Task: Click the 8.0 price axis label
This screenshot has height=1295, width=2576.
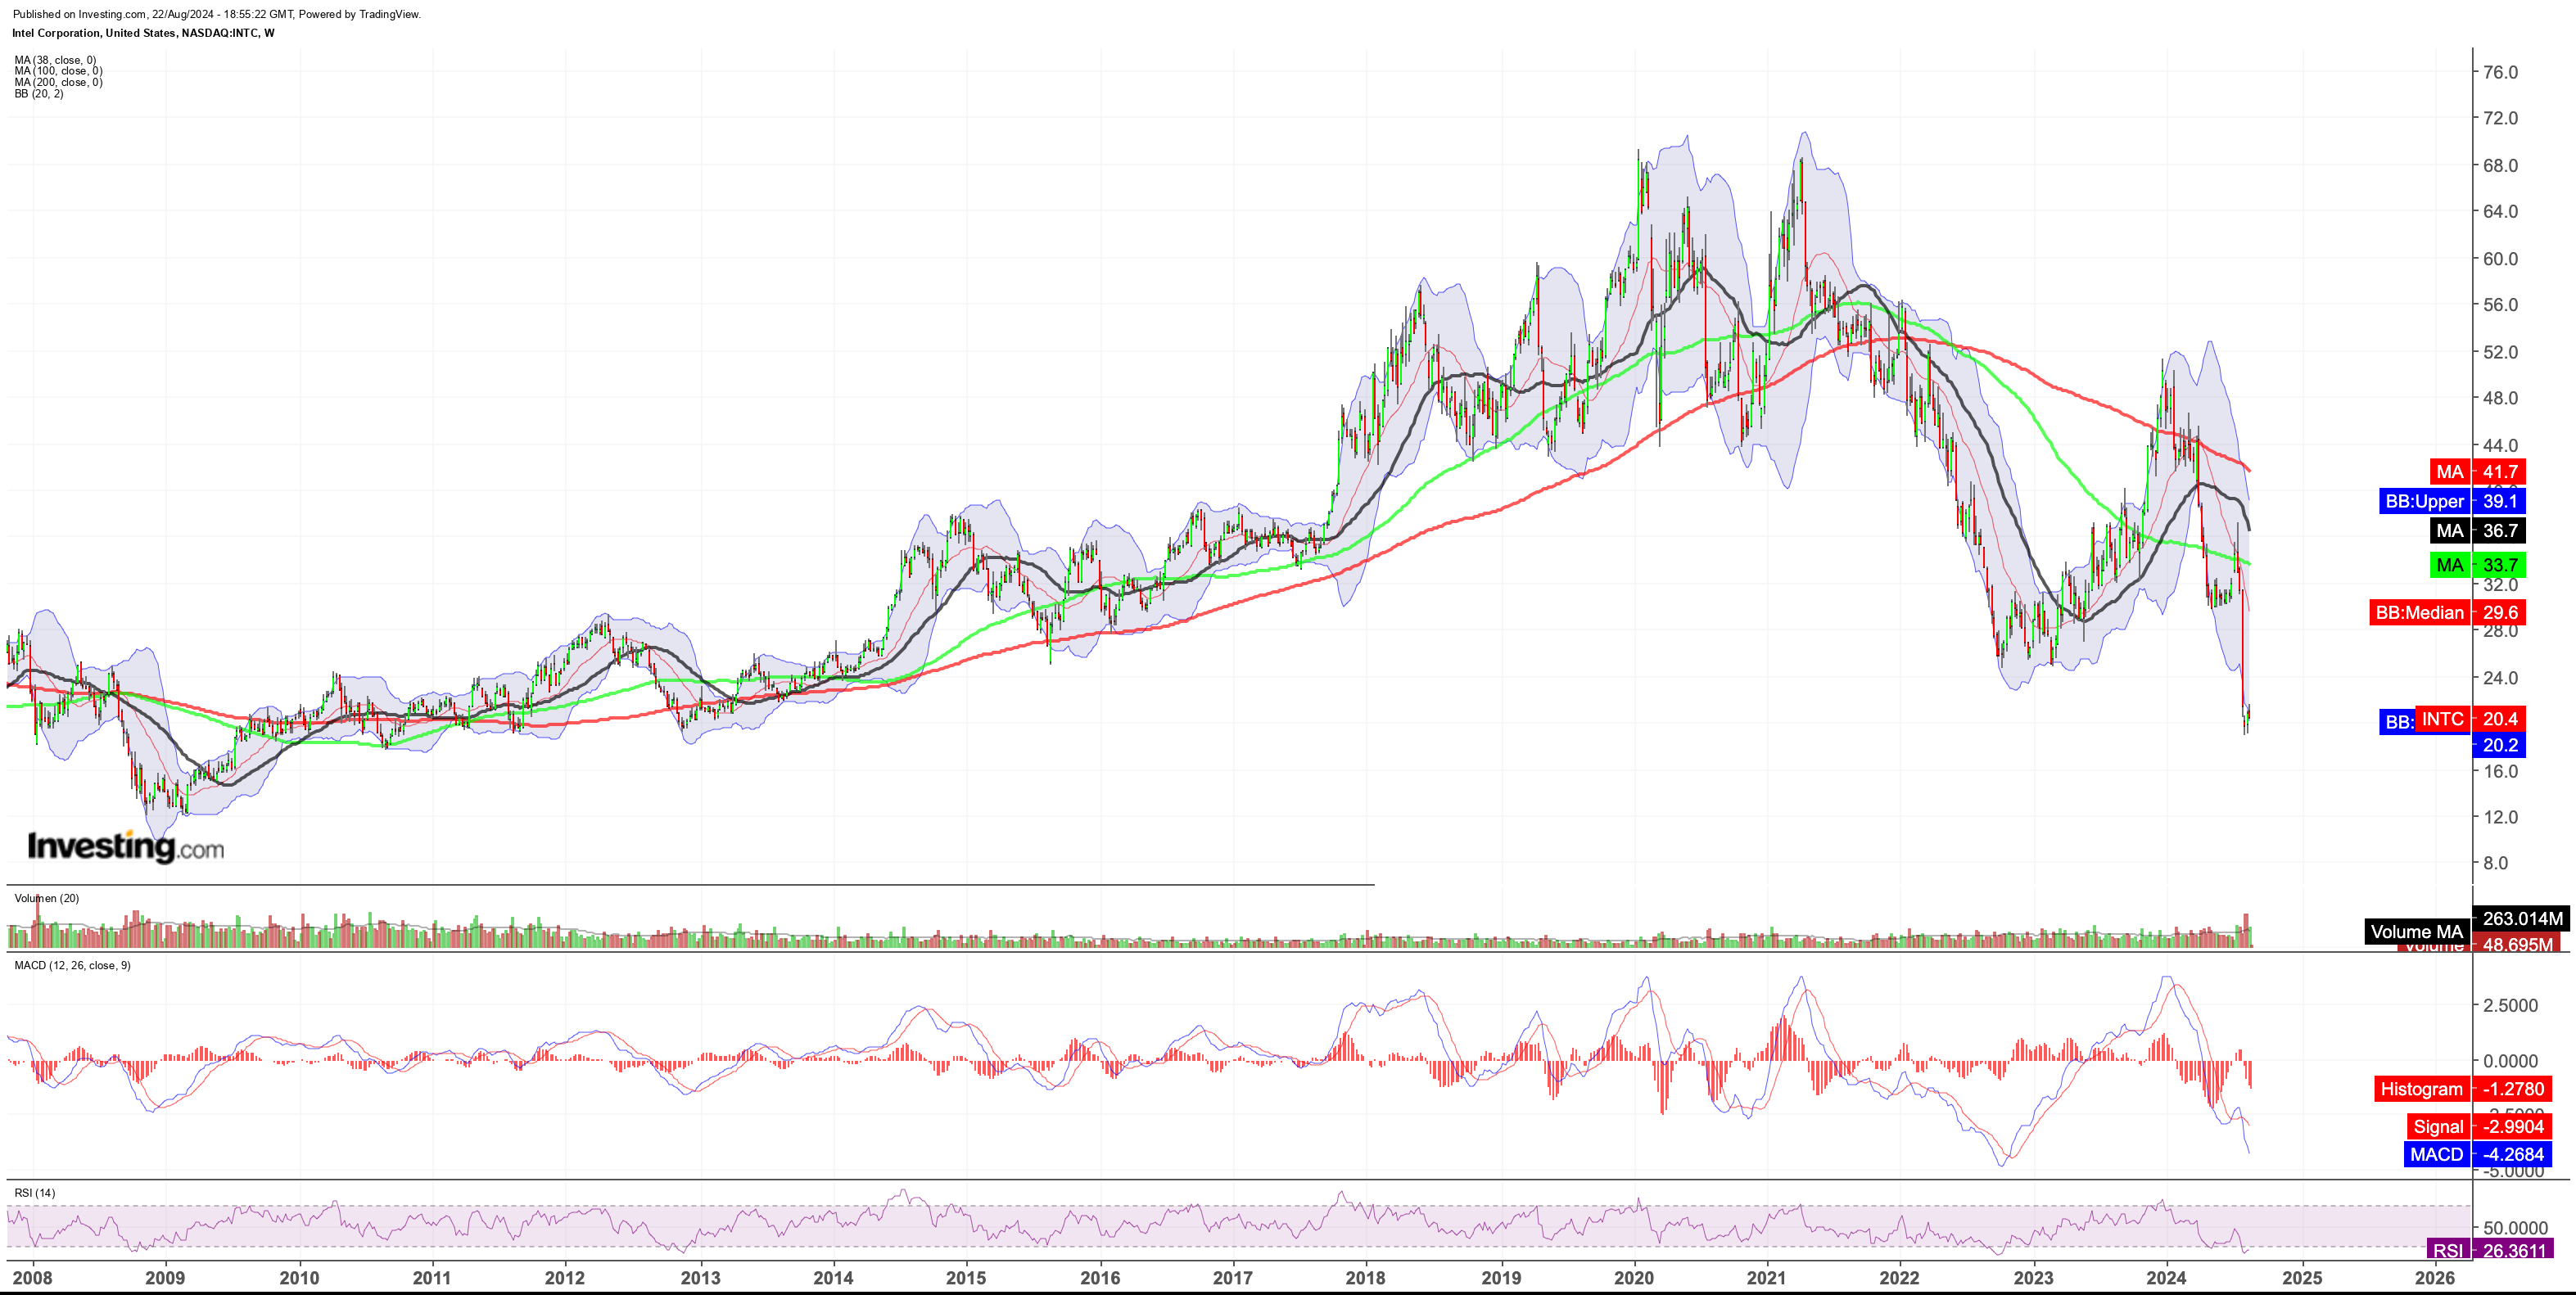Action: click(x=2496, y=863)
